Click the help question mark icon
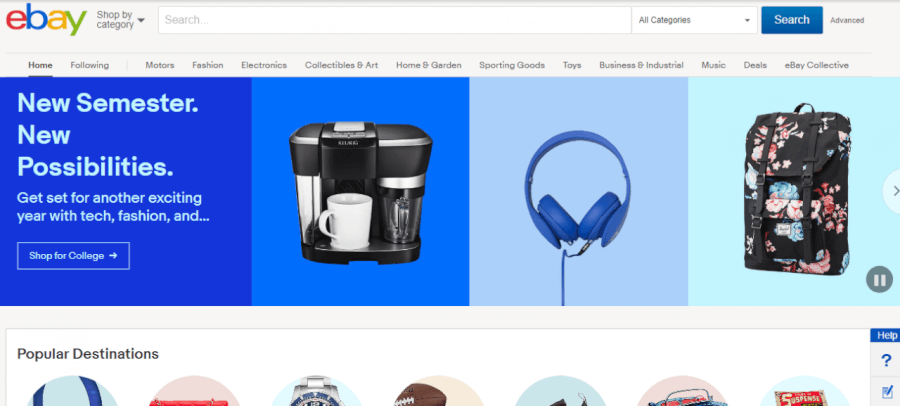 [x=886, y=361]
